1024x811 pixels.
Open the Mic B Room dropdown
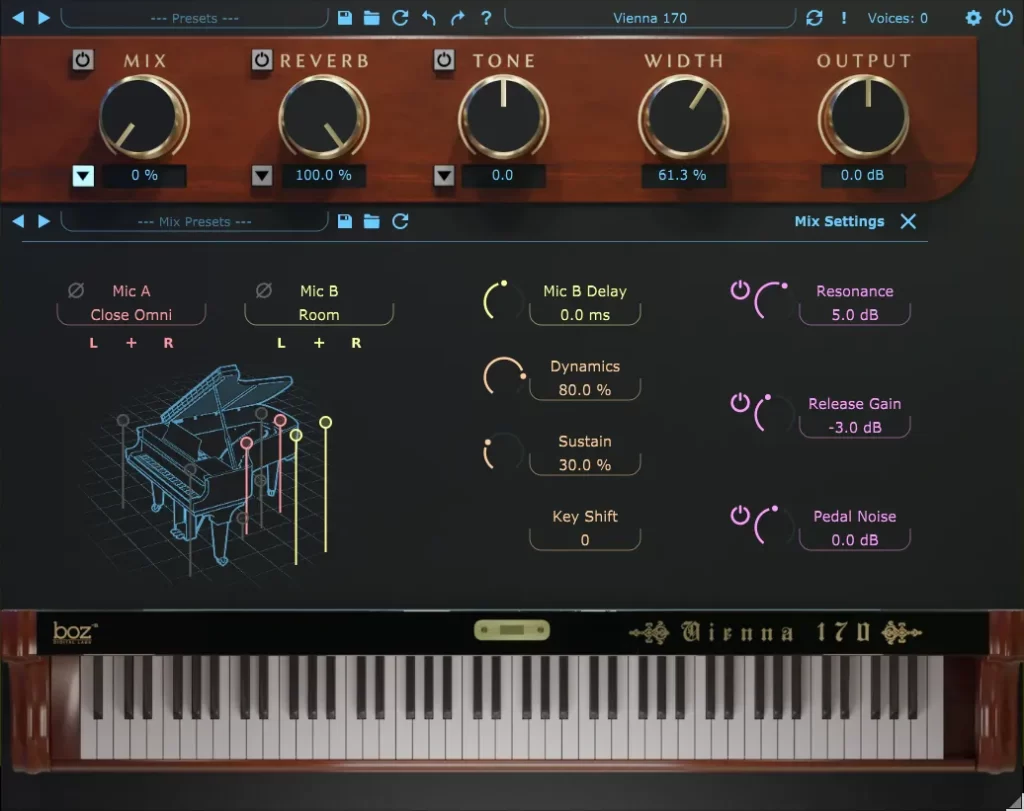[x=319, y=315]
